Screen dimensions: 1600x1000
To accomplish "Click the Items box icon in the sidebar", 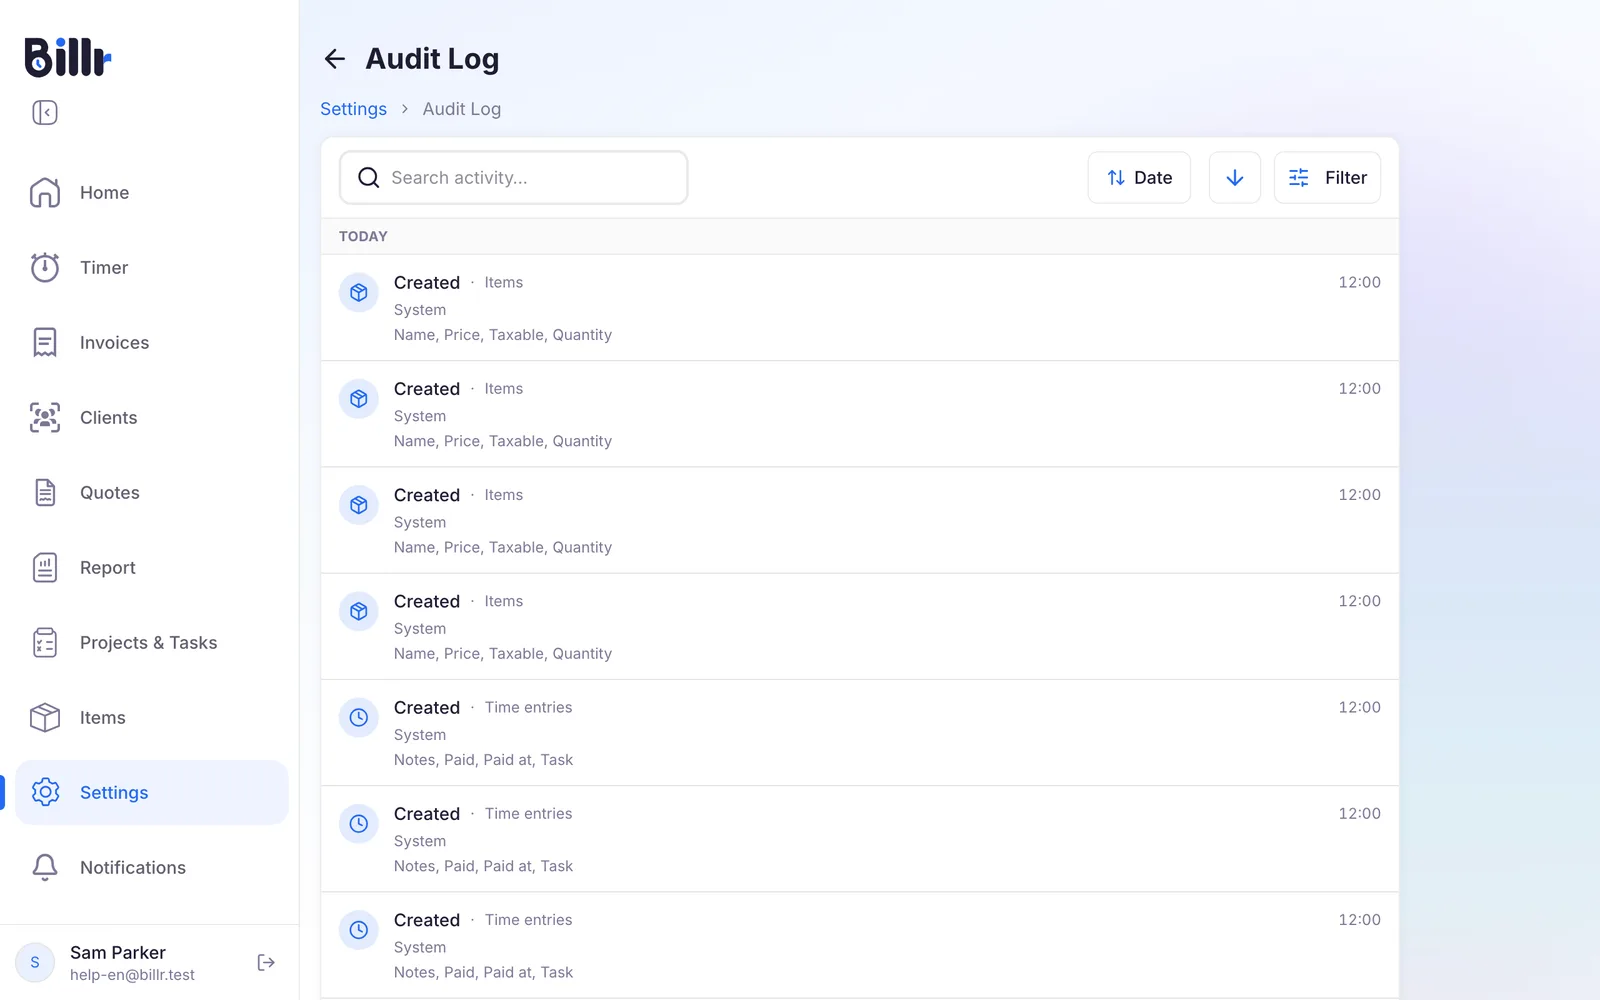I will point(45,717).
